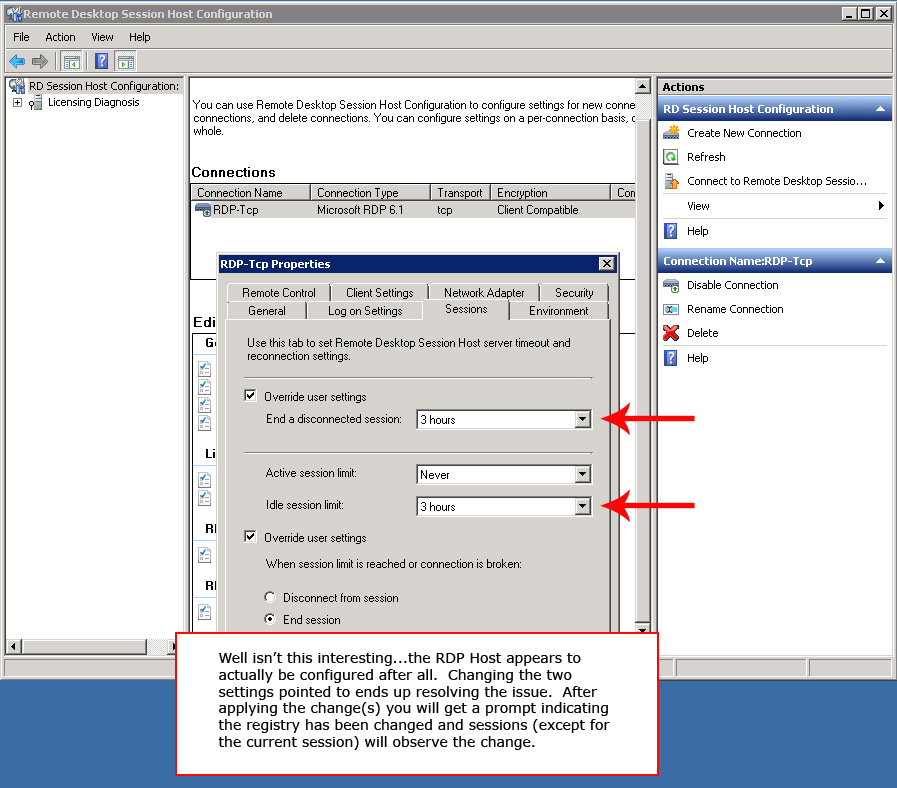The width and height of the screenshot is (897, 788).
Task: Close the RDP-Tcp Properties dialog
Action: click(606, 263)
